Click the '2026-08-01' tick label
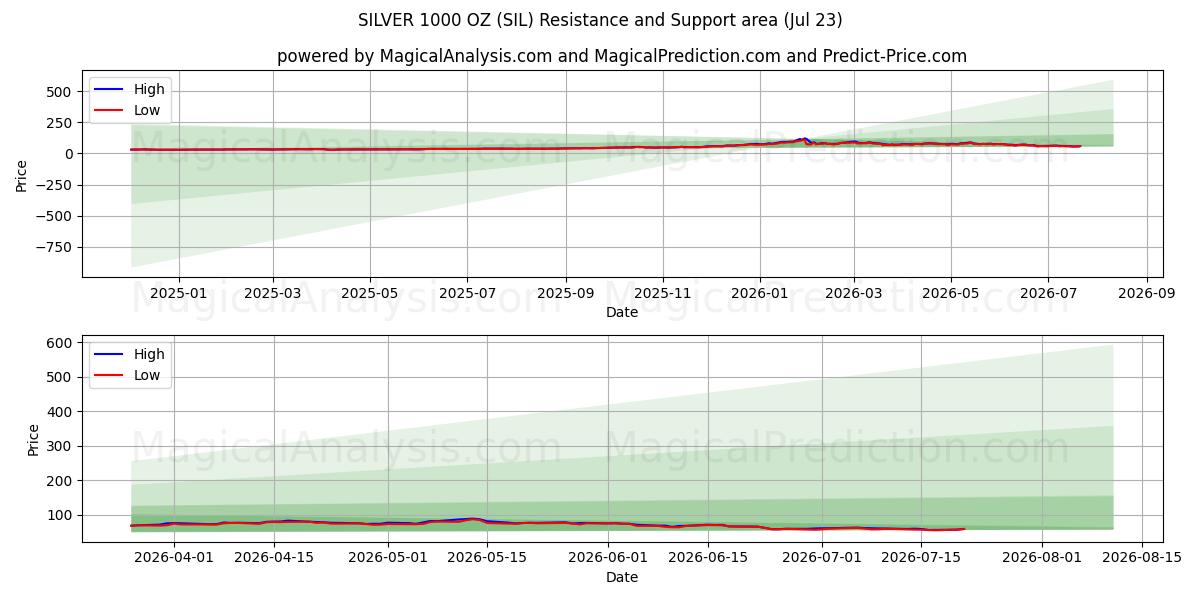This screenshot has height=600, width=1200. [1042, 559]
